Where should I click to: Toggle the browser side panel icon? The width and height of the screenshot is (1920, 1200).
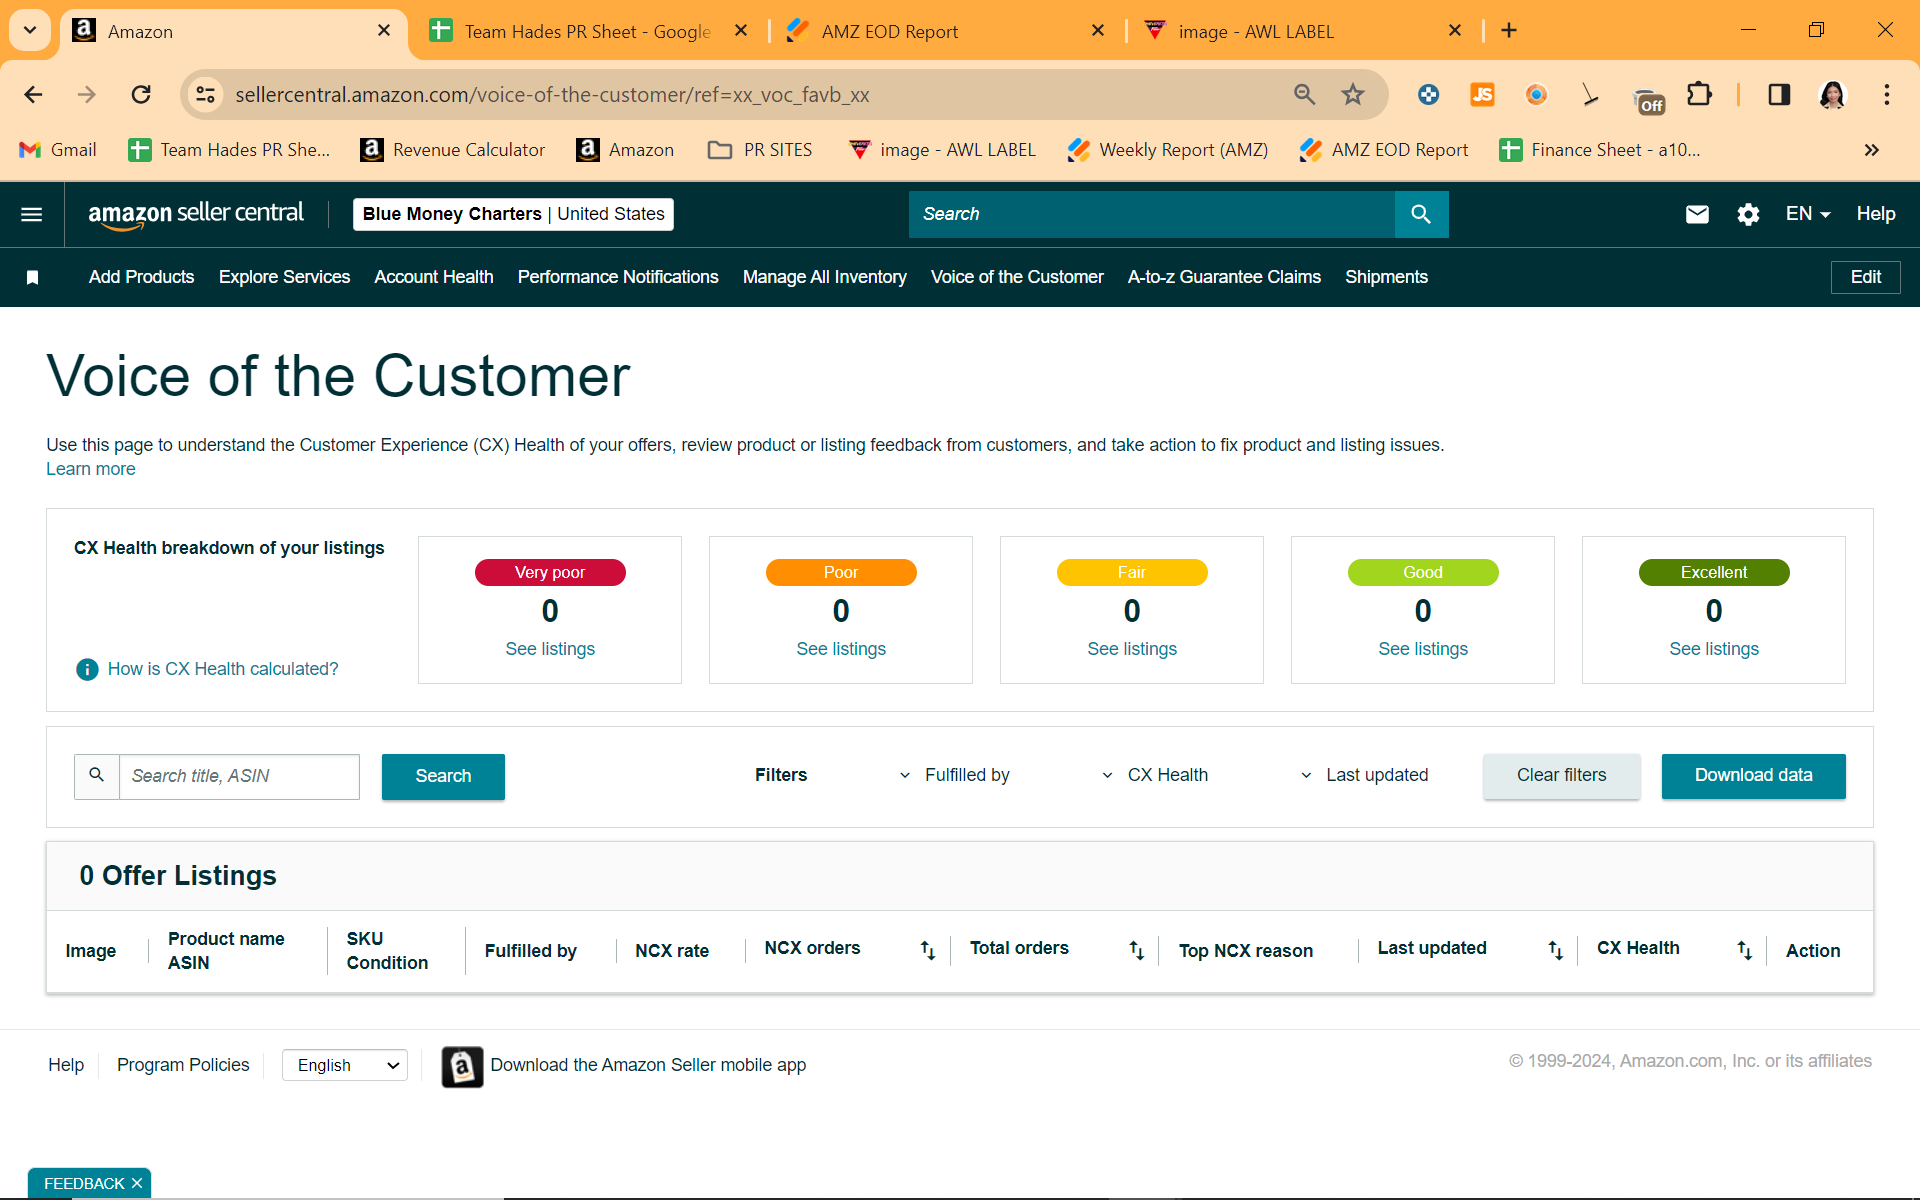coord(1779,95)
